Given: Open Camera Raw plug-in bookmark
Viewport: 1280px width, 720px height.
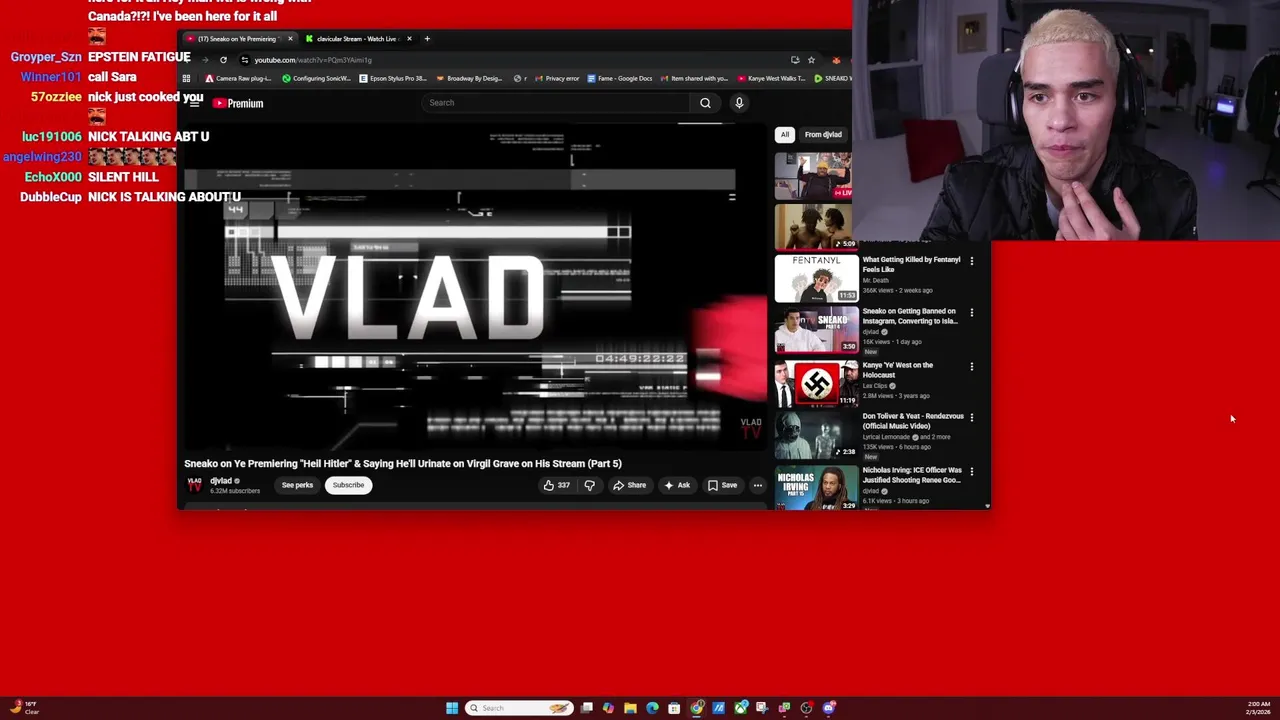Looking at the screenshot, I should tap(238, 78).
